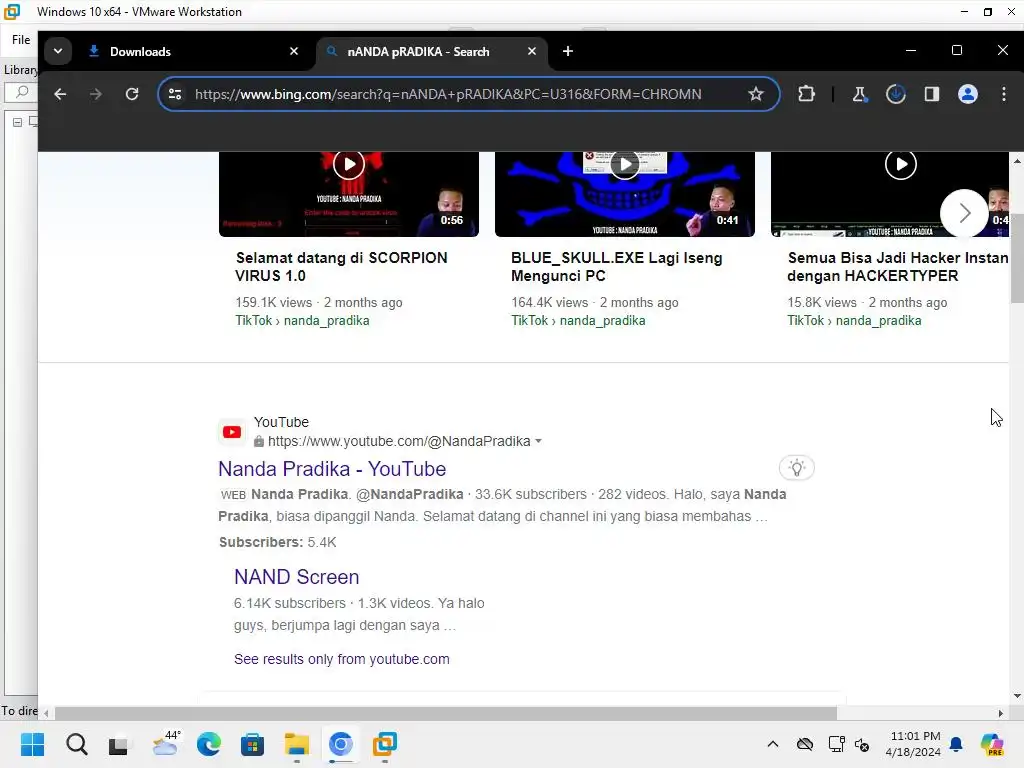Close the Downloads tab
Viewport: 1024px width, 768px height.
click(294, 51)
